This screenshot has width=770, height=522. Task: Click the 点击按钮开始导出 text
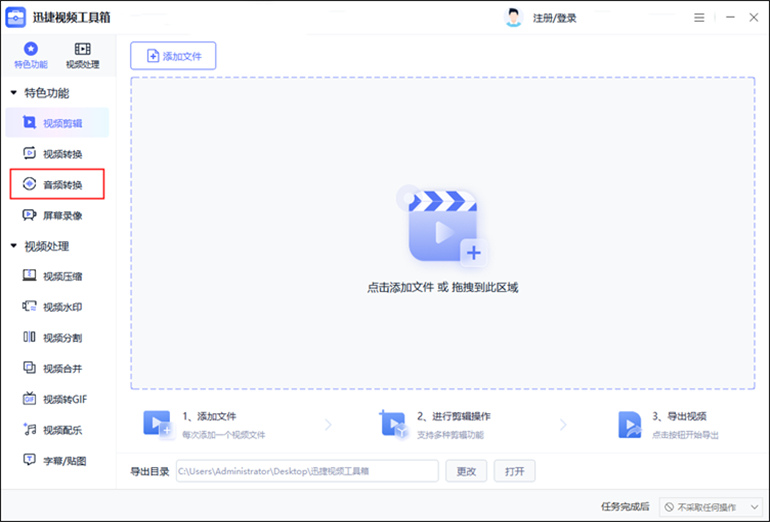point(685,435)
